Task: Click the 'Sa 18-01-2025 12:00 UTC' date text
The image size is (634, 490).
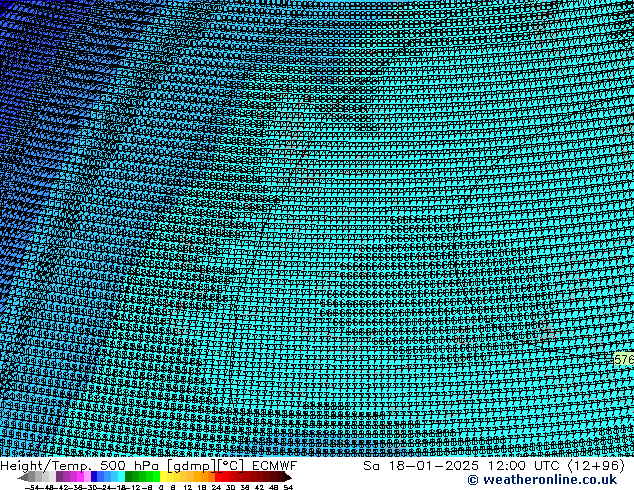Action: tap(461, 466)
